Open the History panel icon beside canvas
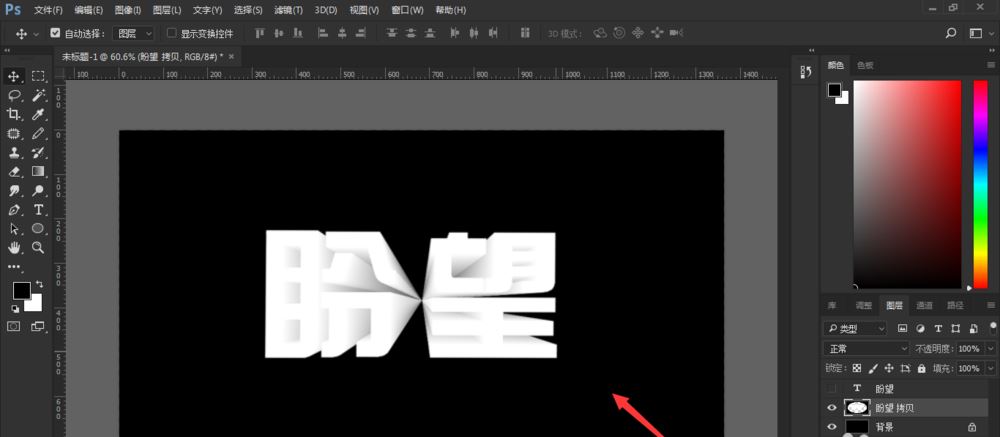The height and width of the screenshot is (437, 1000). (x=805, y=72)
